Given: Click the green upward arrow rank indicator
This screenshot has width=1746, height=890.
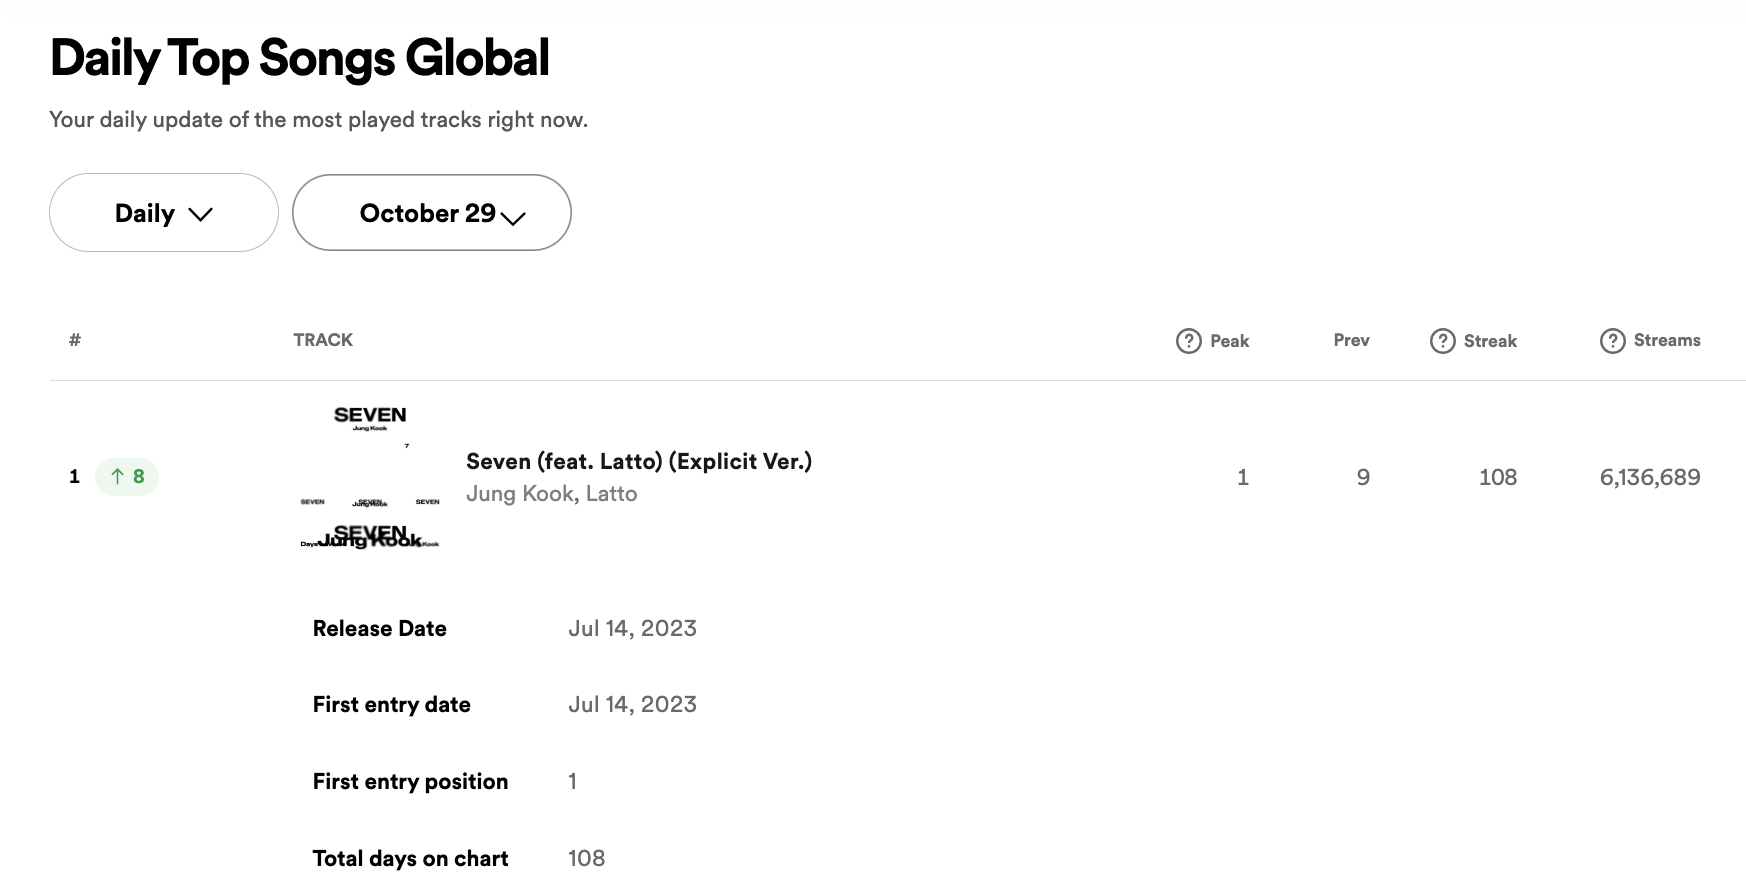Looking at the screenshot, I should [x=119, y=476].
